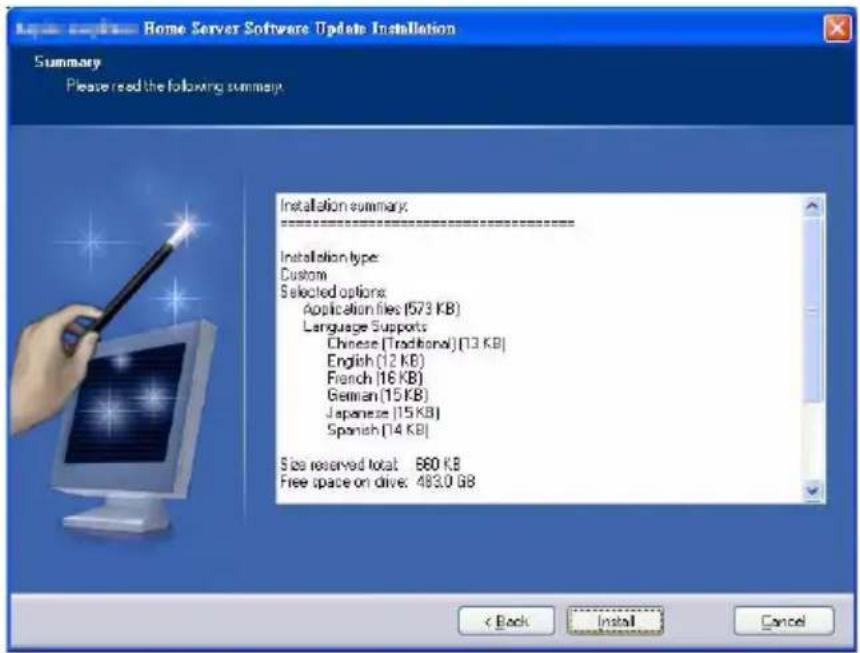Screen dimensions: 860x653
Task: Click the 'Installation type:' text
Action: click(x=329, y=257)
